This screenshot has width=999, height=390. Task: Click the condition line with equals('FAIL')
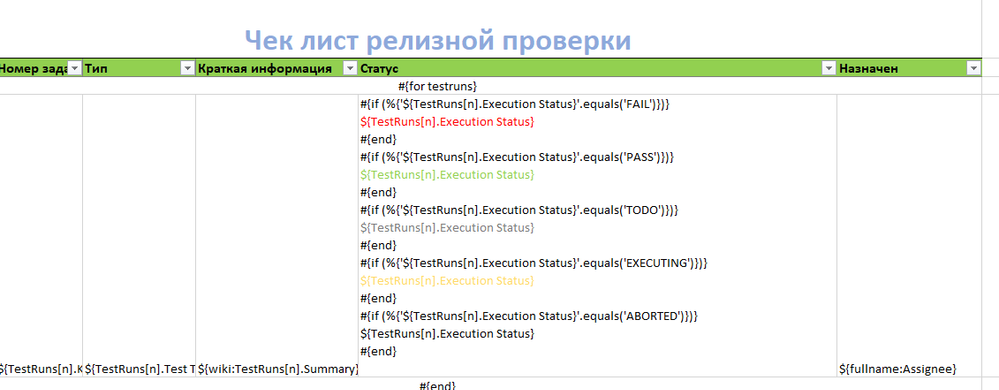(514, 103)
